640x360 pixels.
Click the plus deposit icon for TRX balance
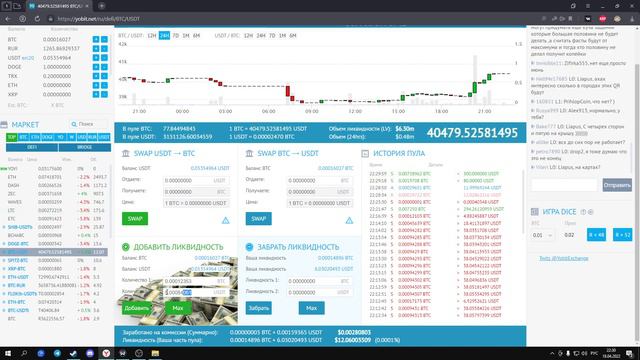coord(96,76)
